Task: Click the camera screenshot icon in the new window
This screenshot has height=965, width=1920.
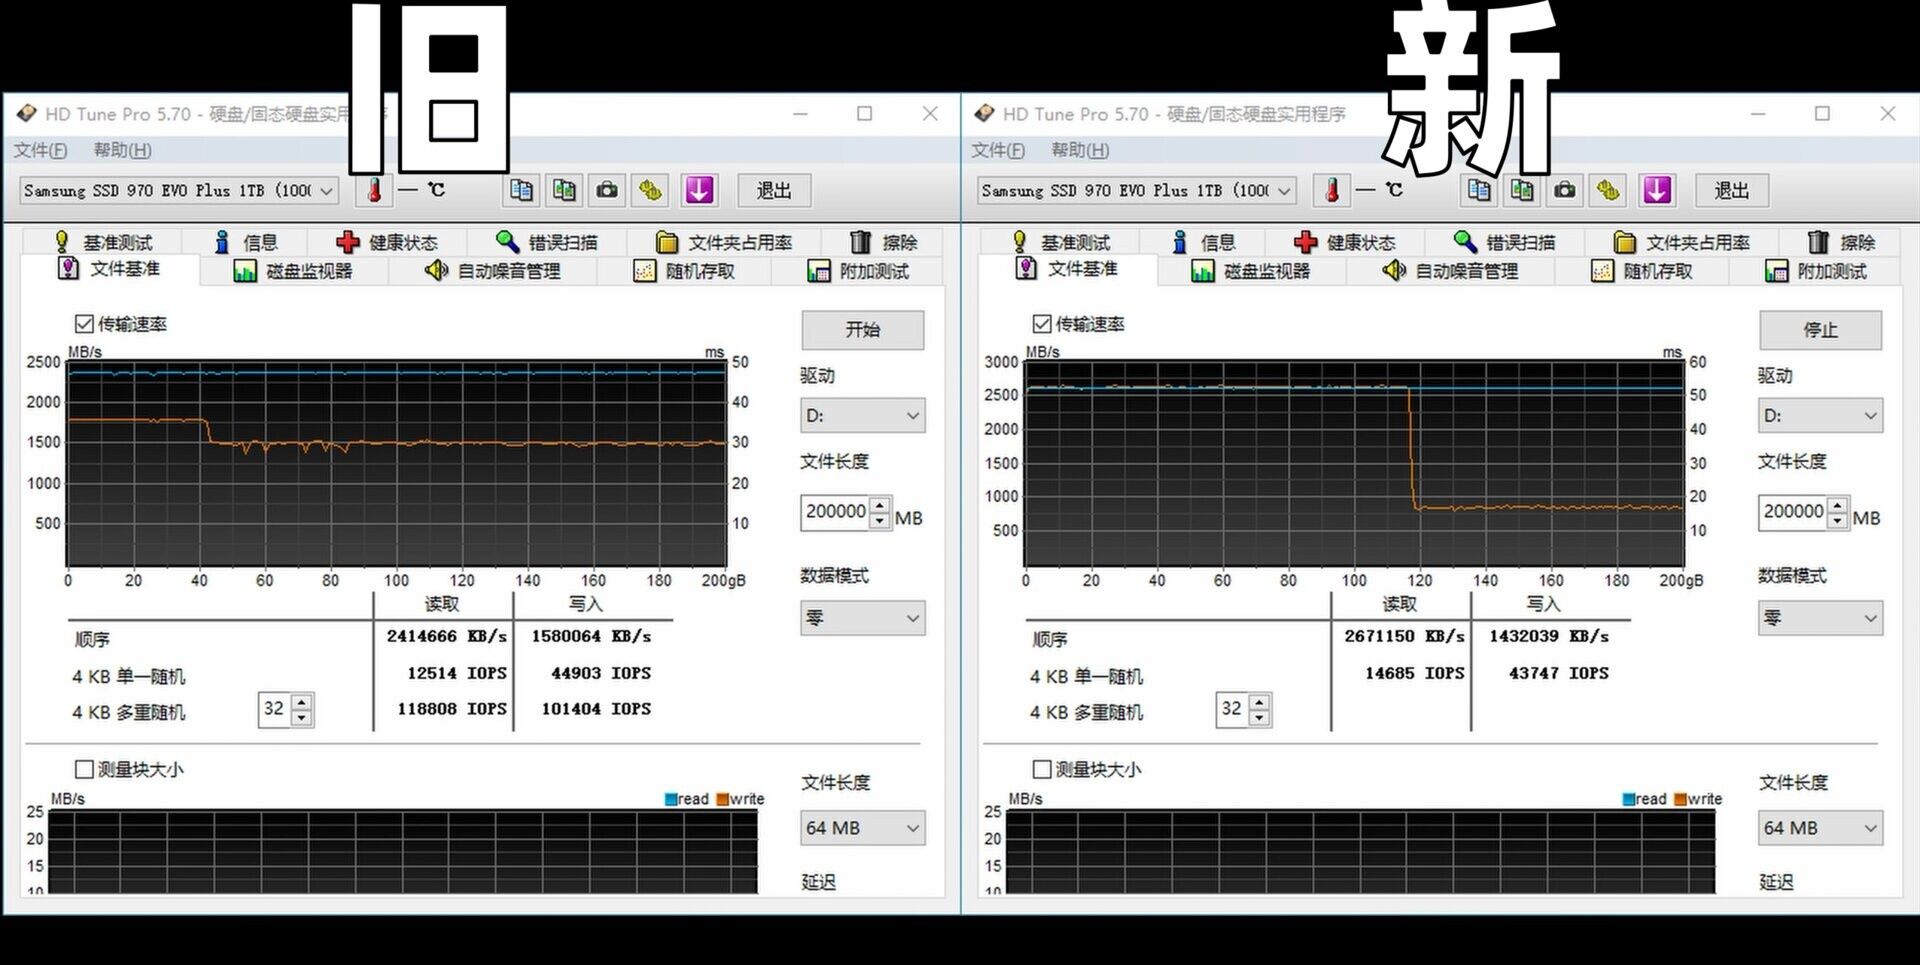Action: coord(1564,190)
